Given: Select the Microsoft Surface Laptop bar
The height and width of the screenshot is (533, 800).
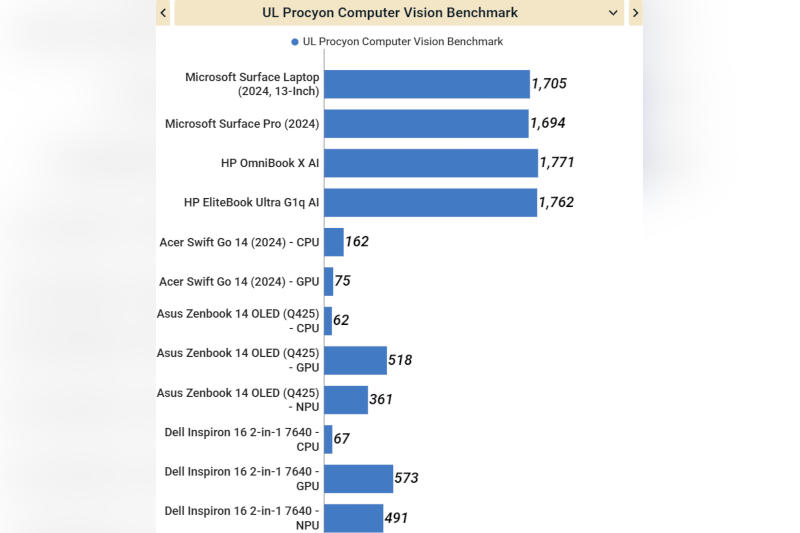Looking at the screenshot, I should click(x=426, y=84).
